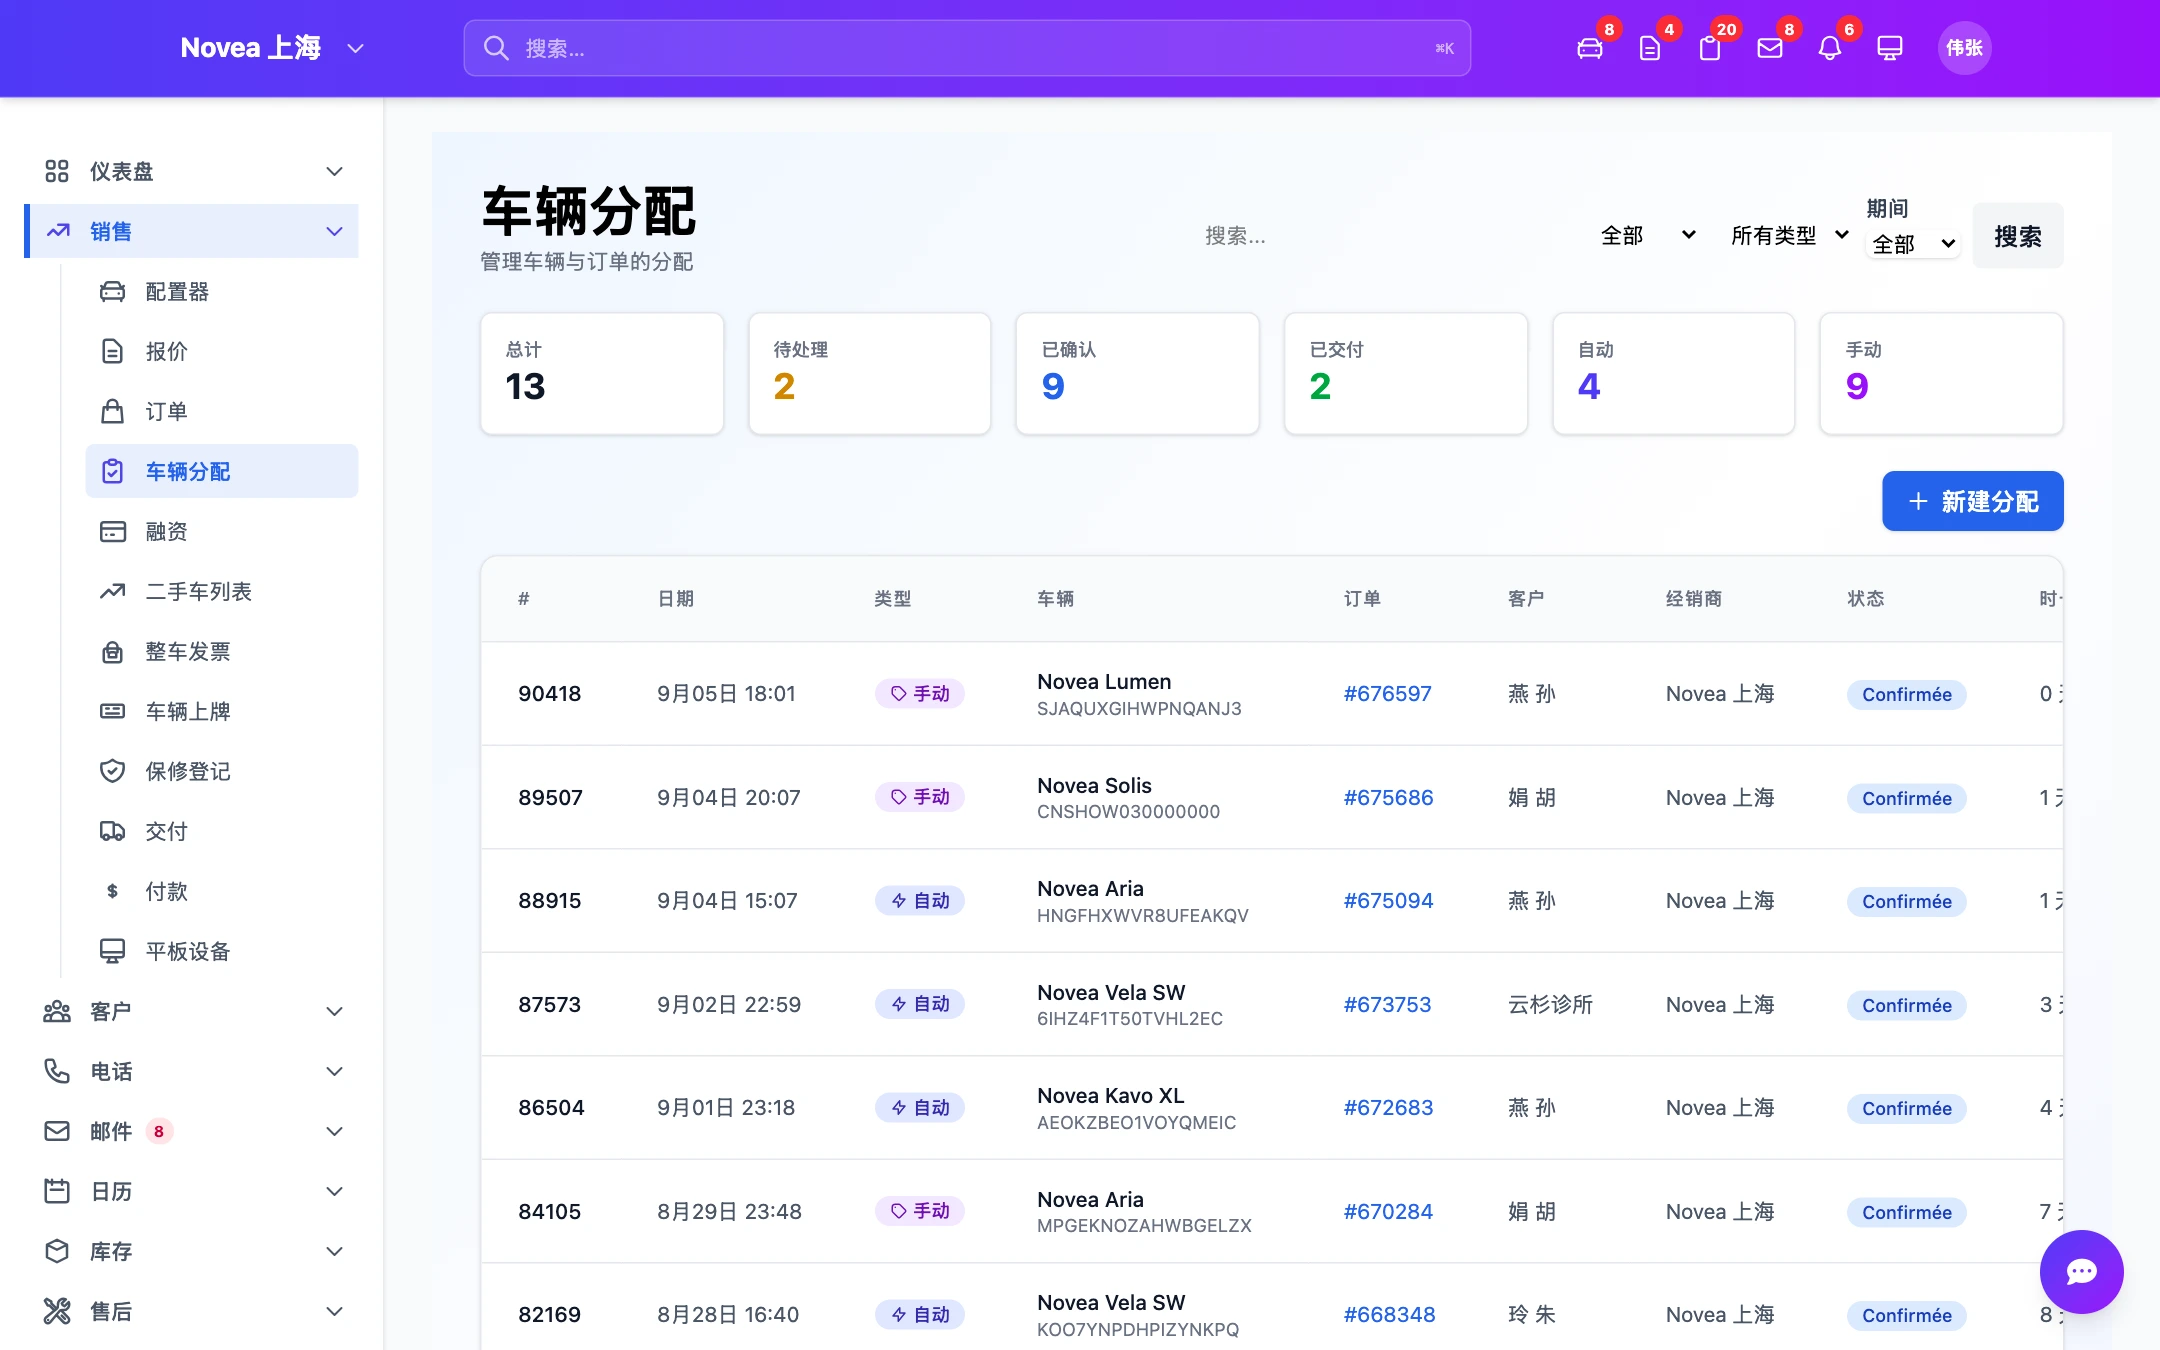
Task: Open the tablet display icon in the top bar
Action: [1890, 48]
